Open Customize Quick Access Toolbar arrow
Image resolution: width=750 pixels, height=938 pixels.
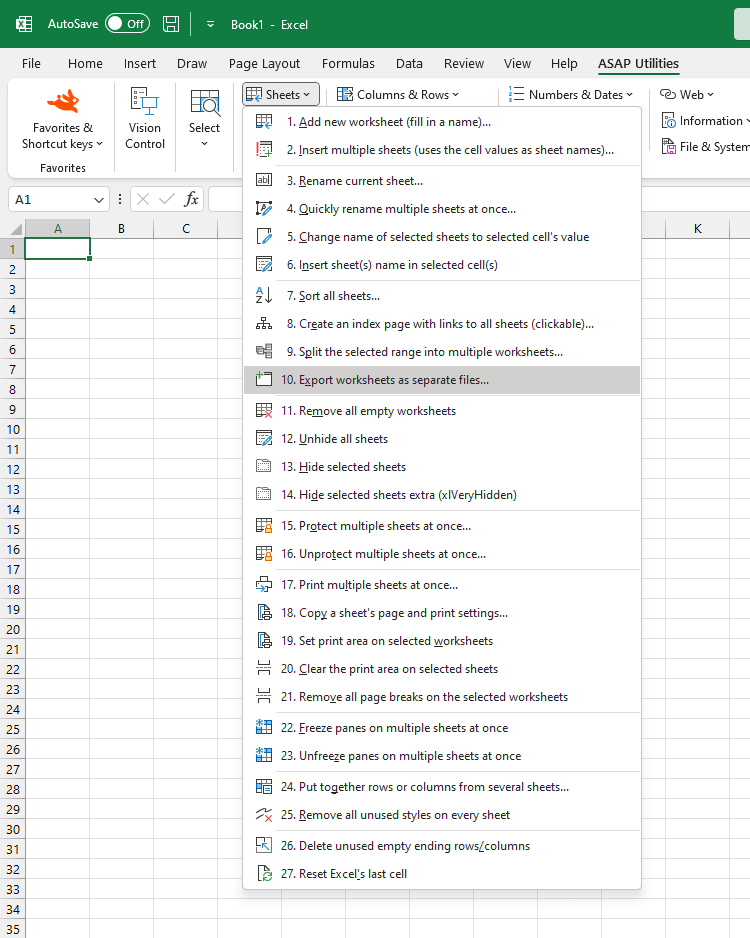[x=210, y=25]
